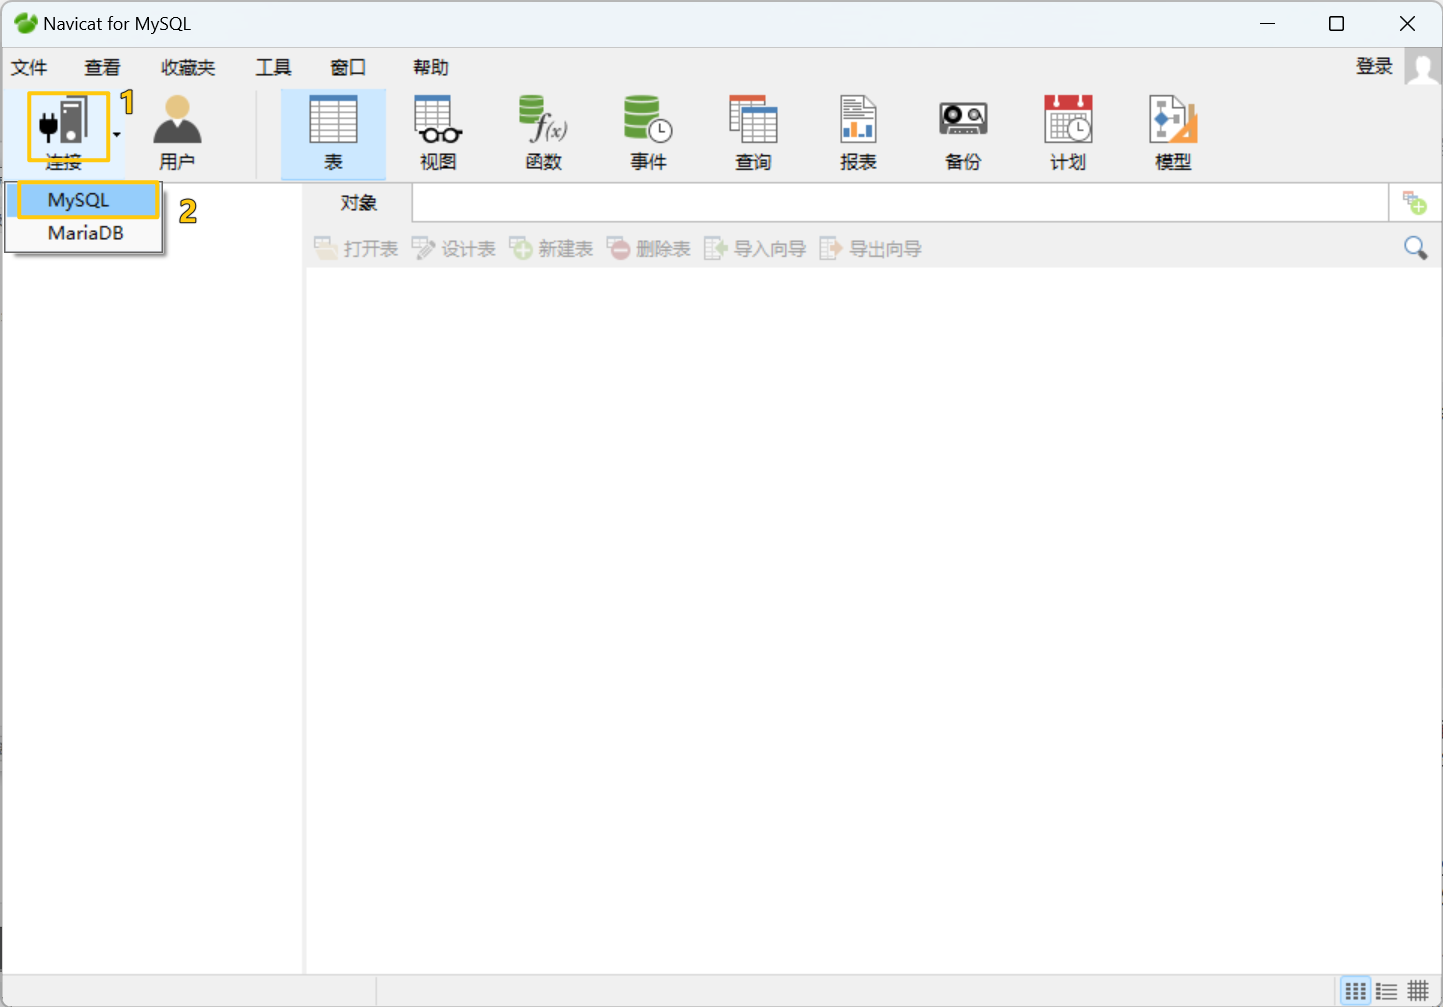Click the search magnifier icon

point(1415,247)
